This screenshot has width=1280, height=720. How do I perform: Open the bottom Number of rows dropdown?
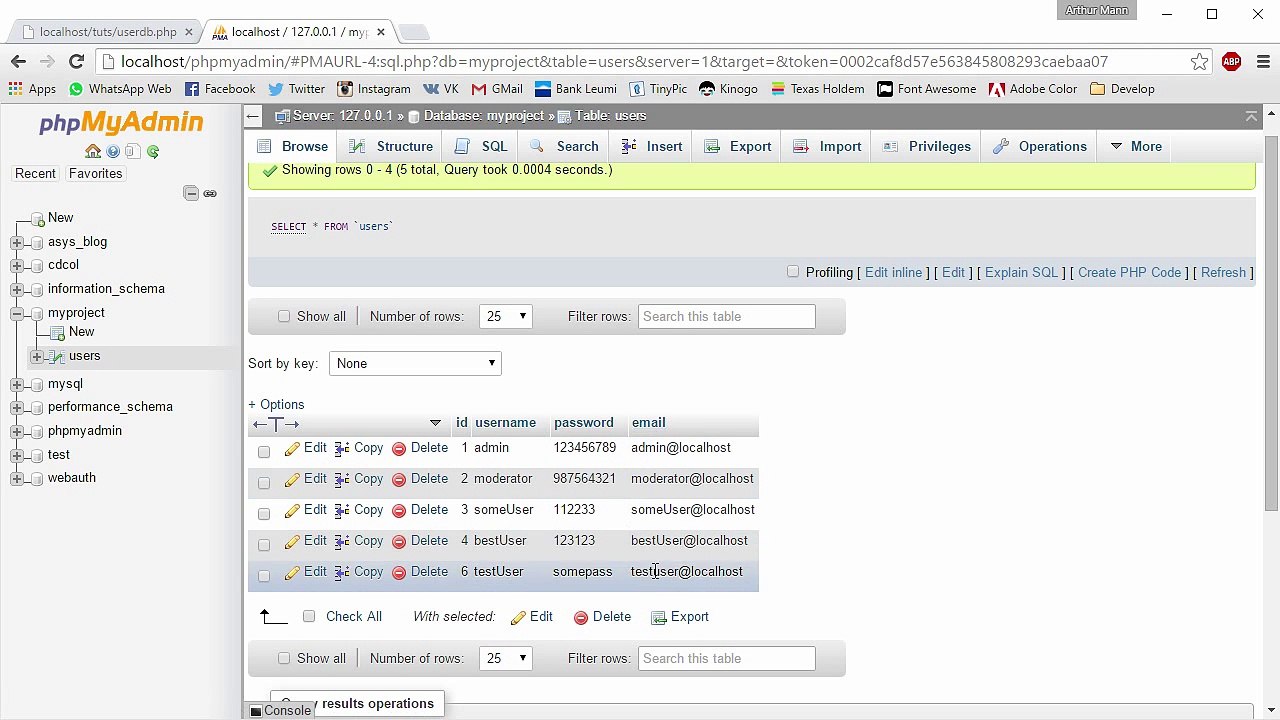tap(505, 659)
